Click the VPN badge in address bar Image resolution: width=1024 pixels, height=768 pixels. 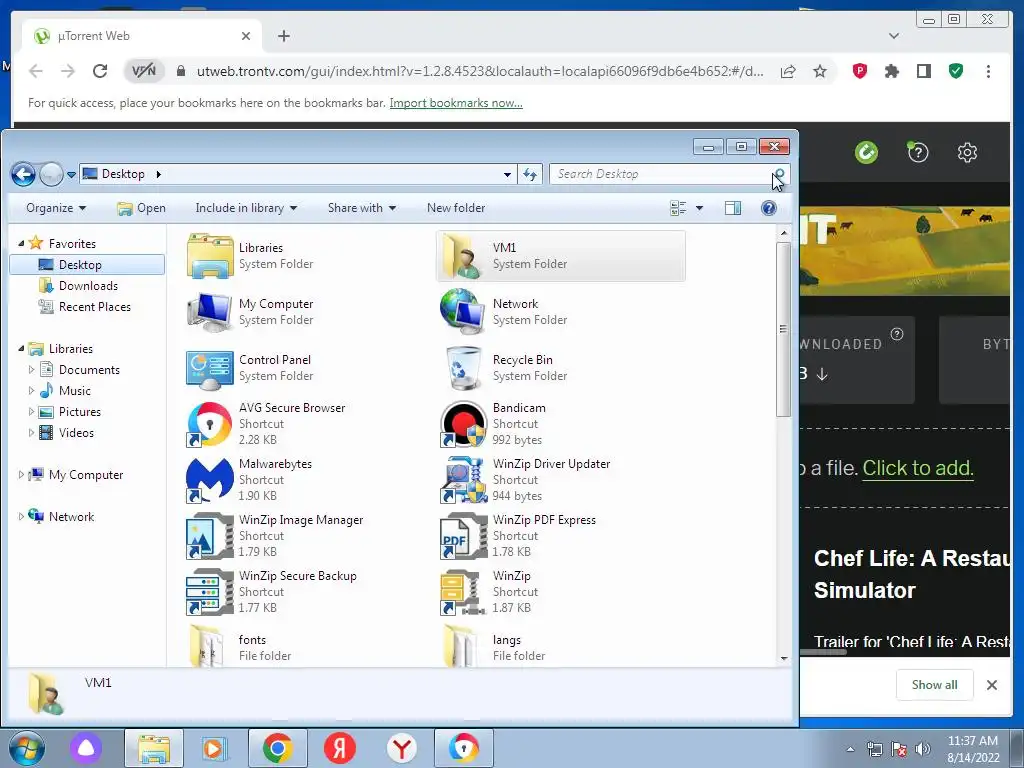[144, 71]
